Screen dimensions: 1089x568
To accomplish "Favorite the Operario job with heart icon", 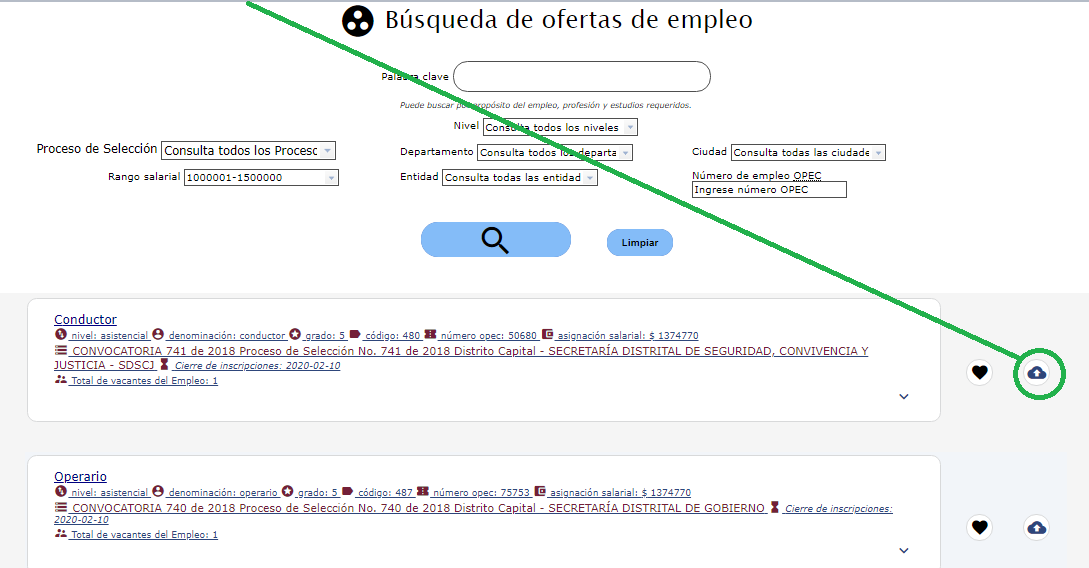I will coord(980,527).
